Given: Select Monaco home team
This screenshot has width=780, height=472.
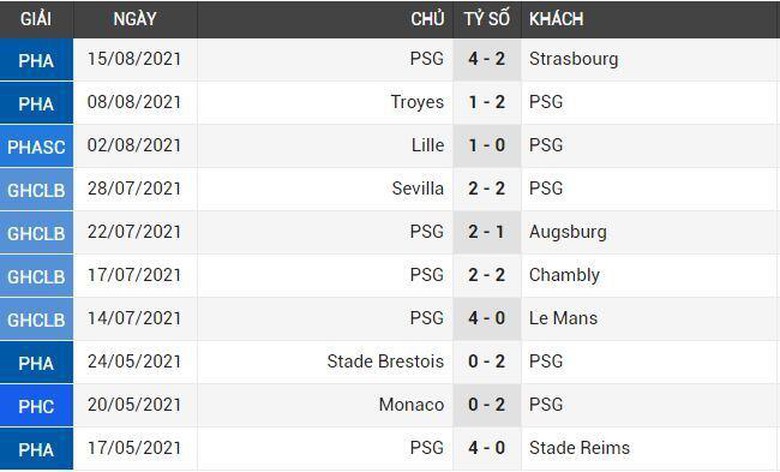Looking at the screenshot, I should [x=411, y=404].
